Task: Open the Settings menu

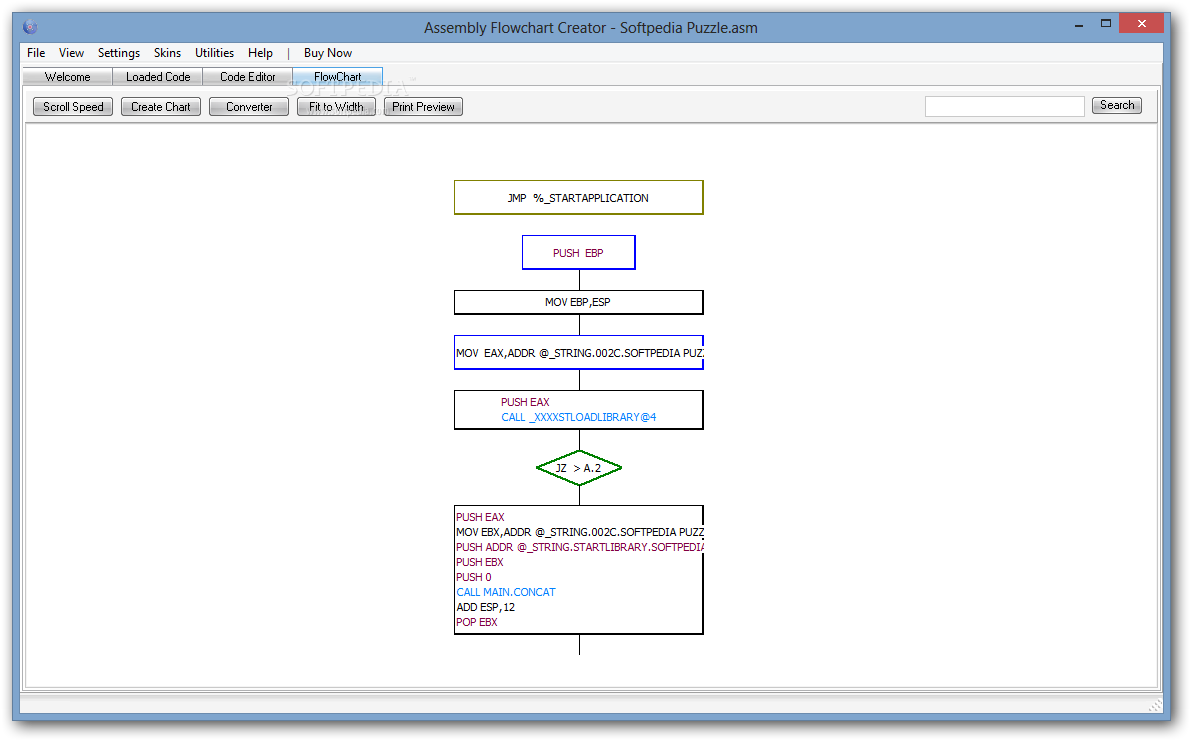Action: pyautogui.click(x=118, y=53)
